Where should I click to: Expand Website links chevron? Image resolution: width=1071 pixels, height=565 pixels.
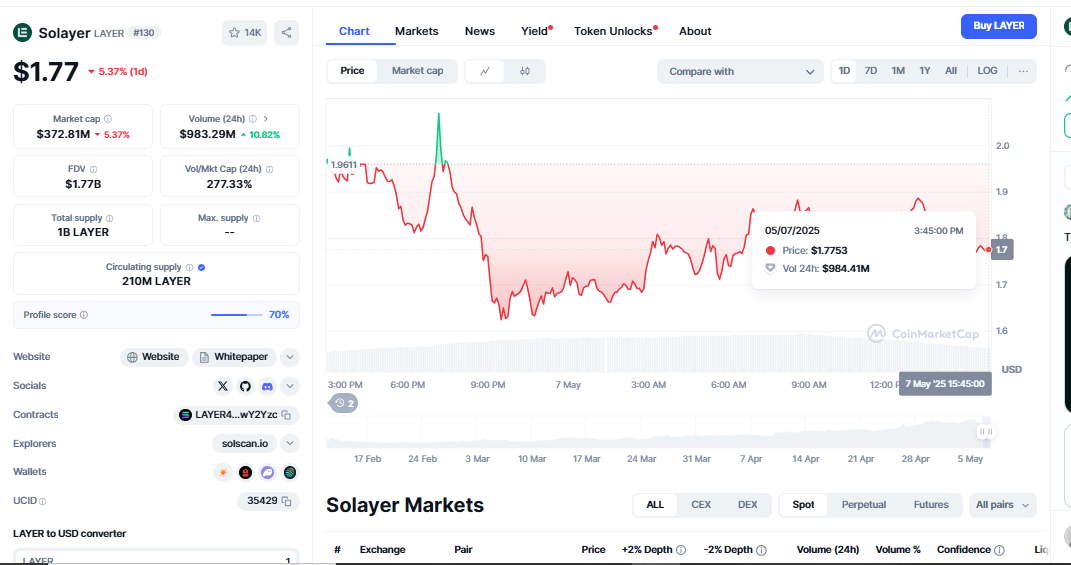[x=290, y=357]
